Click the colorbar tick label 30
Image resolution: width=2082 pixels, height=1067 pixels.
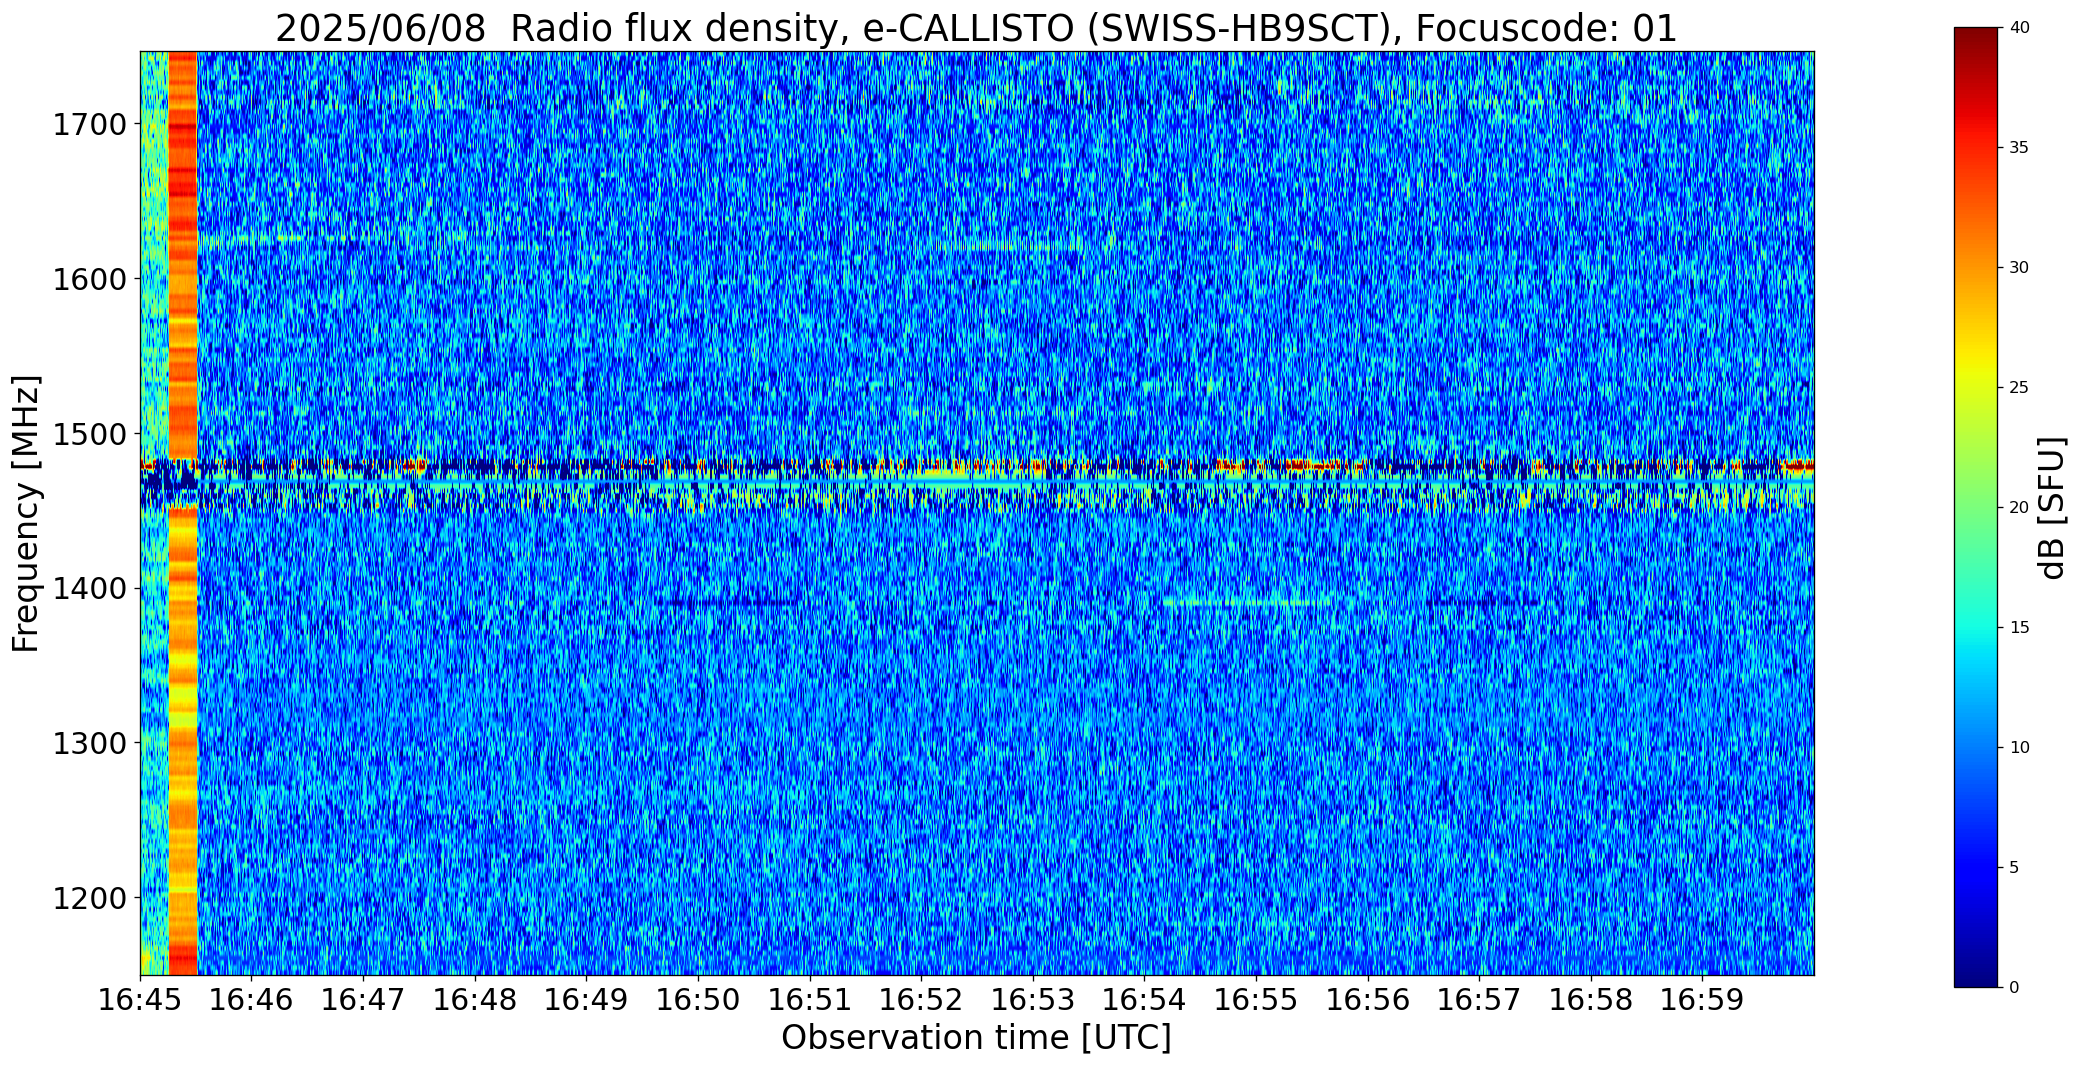[2019, 268]
